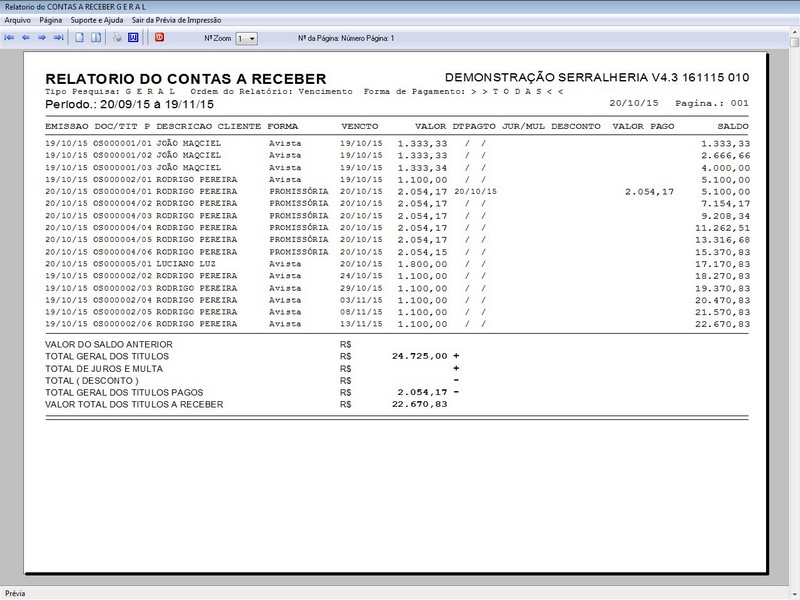Open print using the printer icon
Viewport: 800px width, 600px height.
click(x=118, y=38)
